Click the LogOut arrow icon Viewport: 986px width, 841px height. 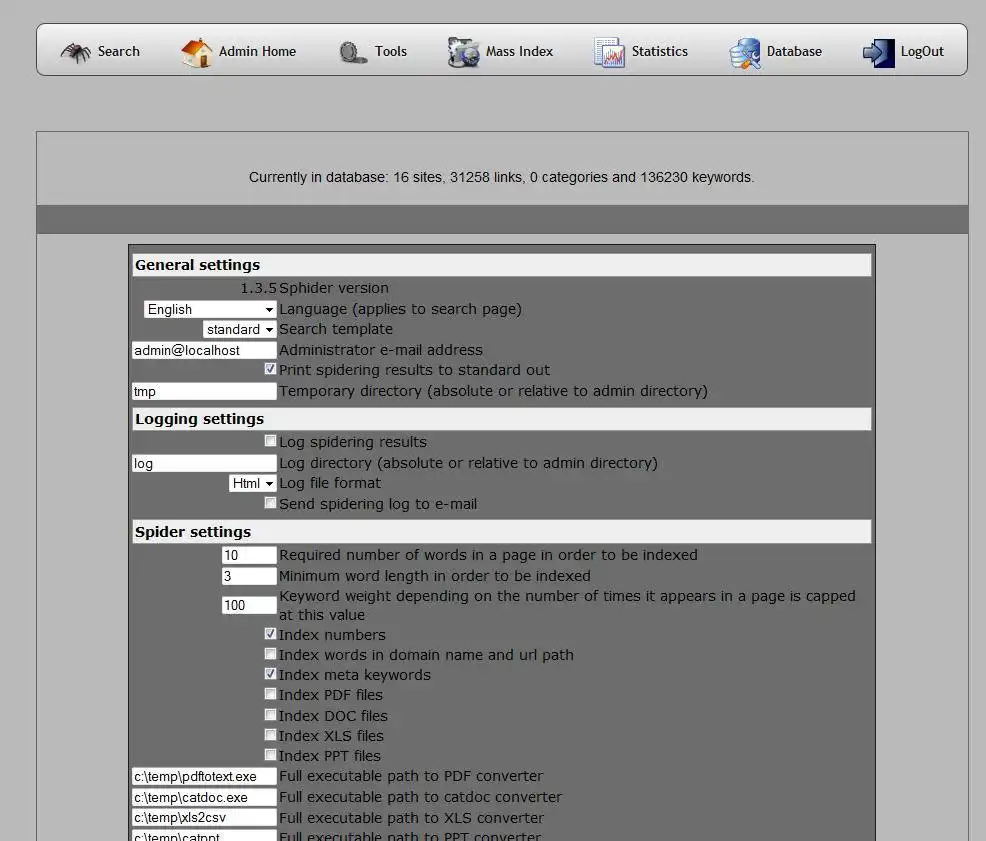point(878,53)
